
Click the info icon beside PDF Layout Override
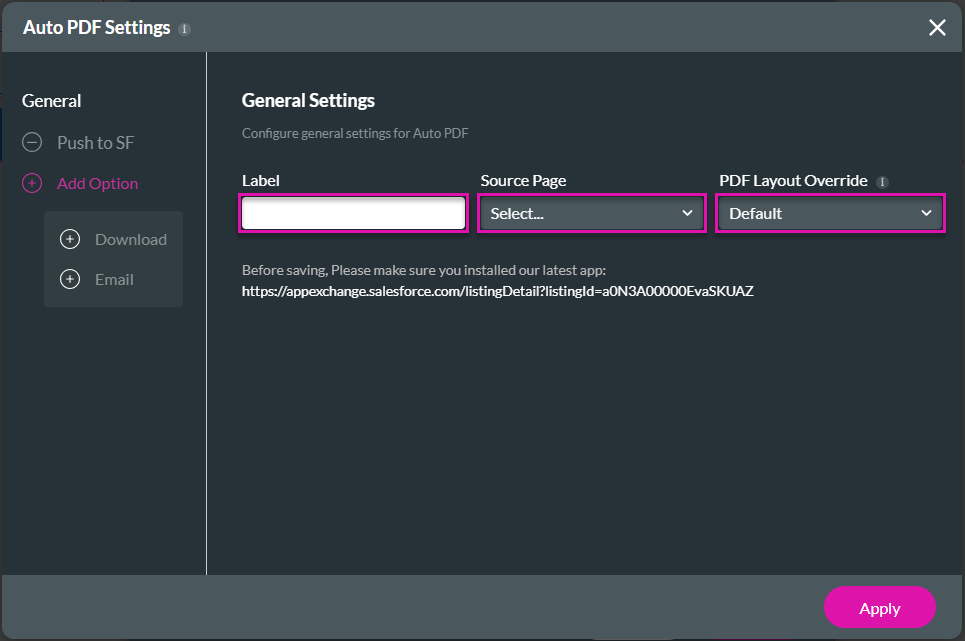[x=884, y=181]
